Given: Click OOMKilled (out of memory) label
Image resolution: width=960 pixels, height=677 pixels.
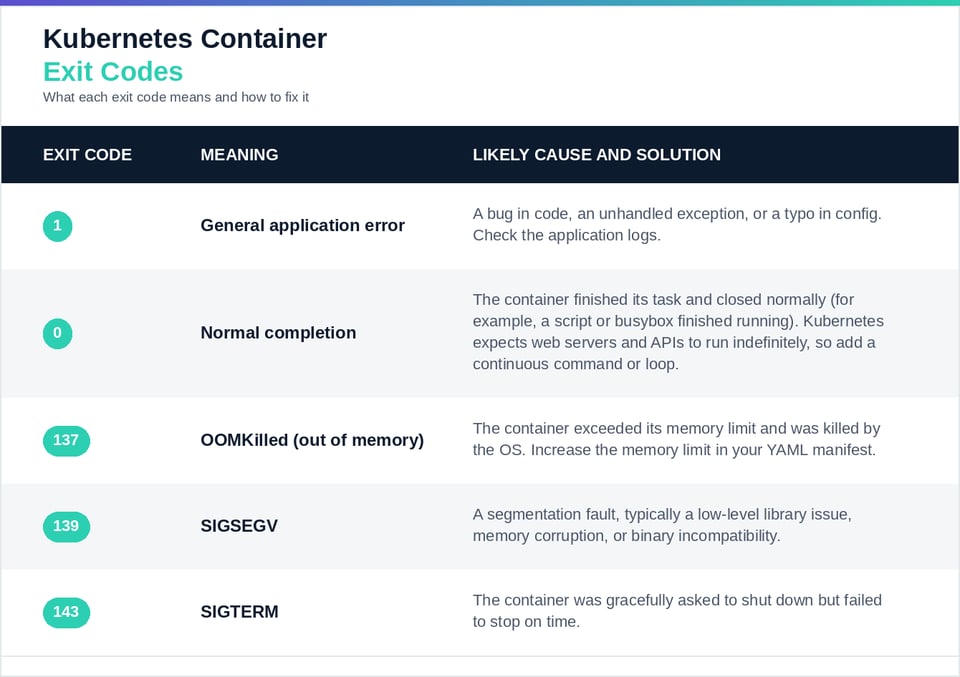Looking at the screenshot, I should [x=312, y=440].
